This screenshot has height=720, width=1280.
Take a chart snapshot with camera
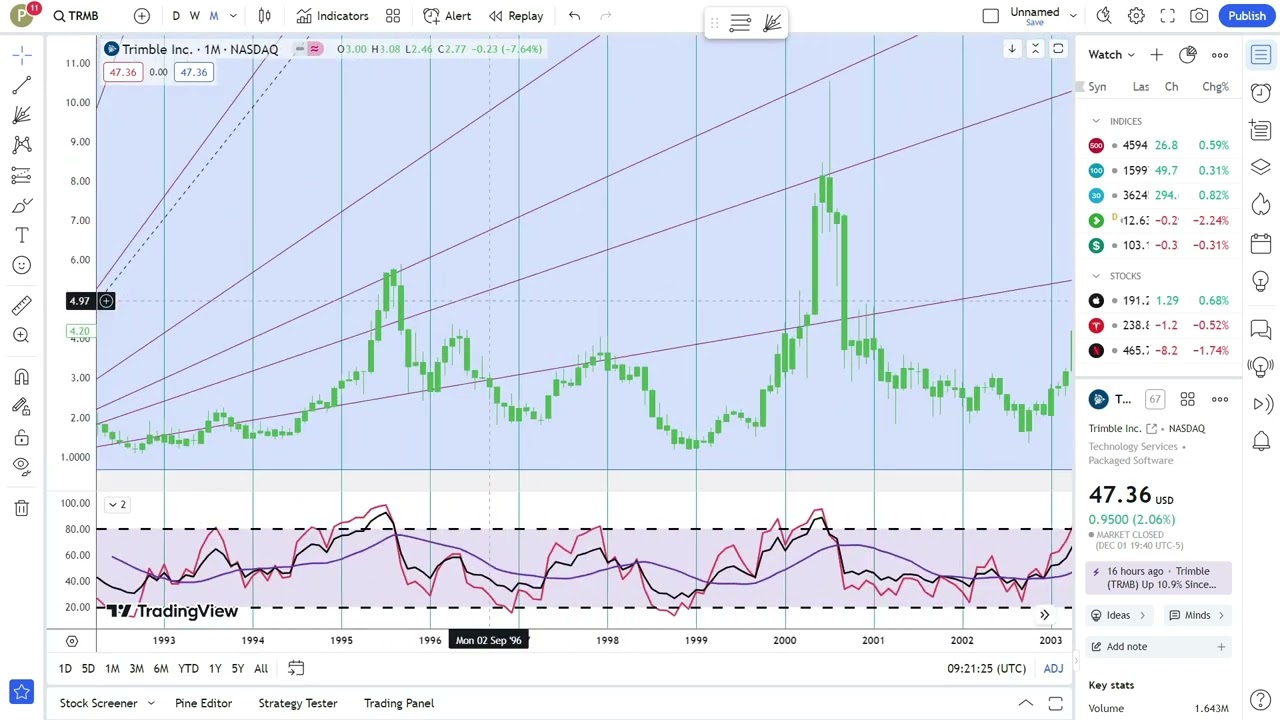coord(1199,16)
